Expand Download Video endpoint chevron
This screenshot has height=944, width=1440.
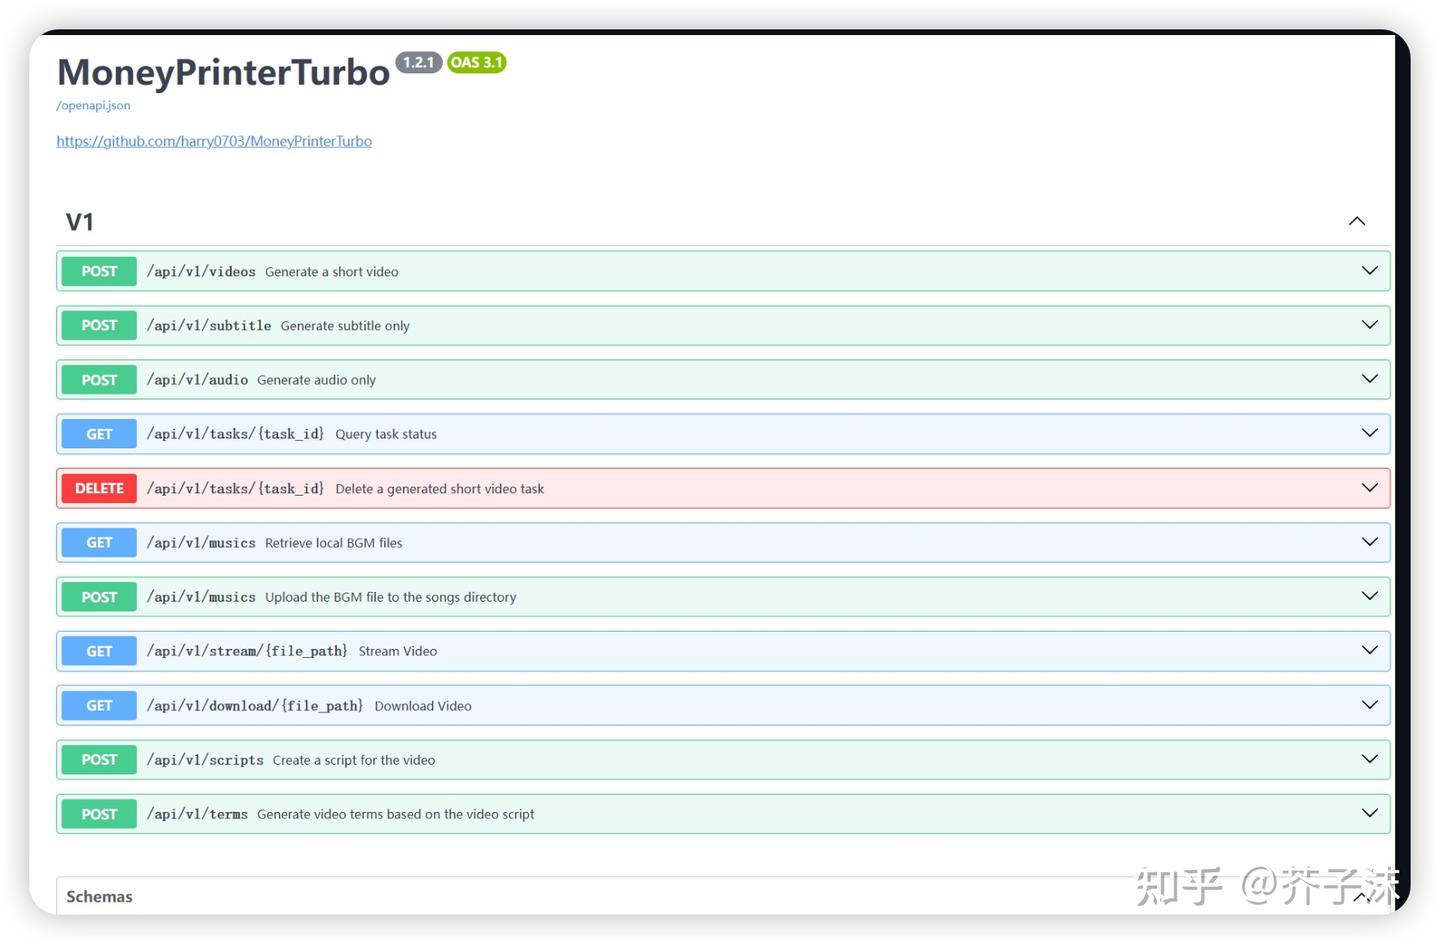point(1370,705)
